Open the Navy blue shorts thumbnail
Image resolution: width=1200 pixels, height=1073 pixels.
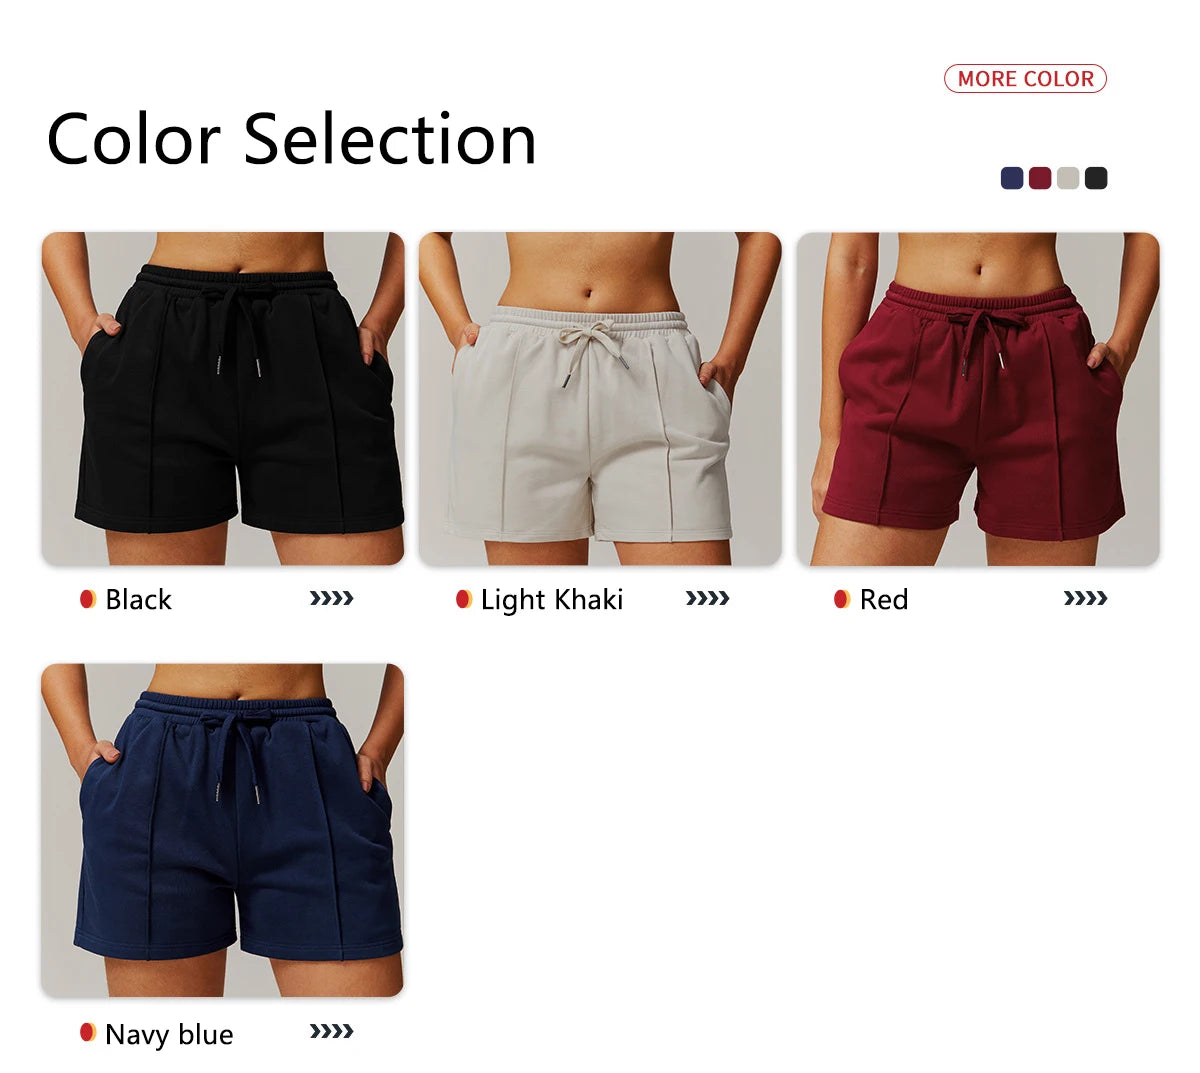(x=223, y=830)
